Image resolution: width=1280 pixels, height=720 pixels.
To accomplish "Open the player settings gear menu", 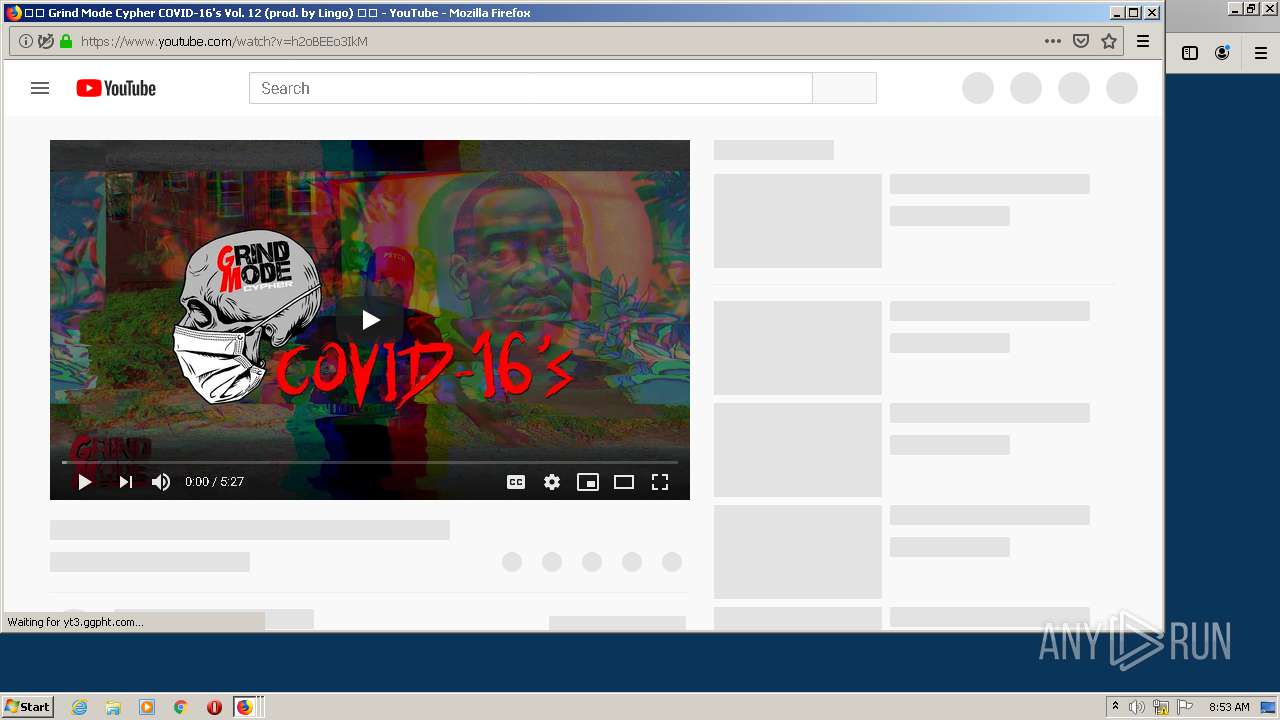I will pos(552,482).
